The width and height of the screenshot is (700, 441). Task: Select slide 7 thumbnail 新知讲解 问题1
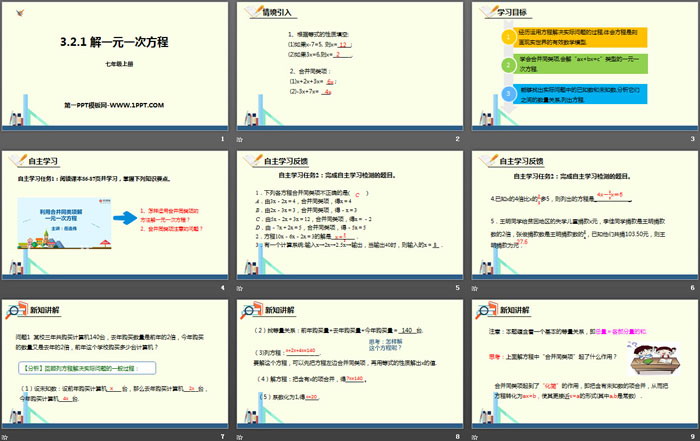(x=115, y=364)
